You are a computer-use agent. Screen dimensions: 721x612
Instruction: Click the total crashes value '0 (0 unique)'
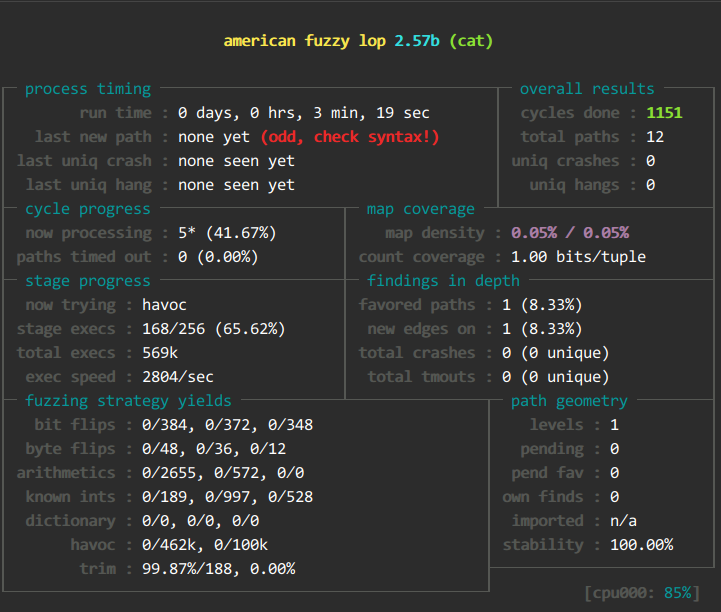tap(555, 353)
